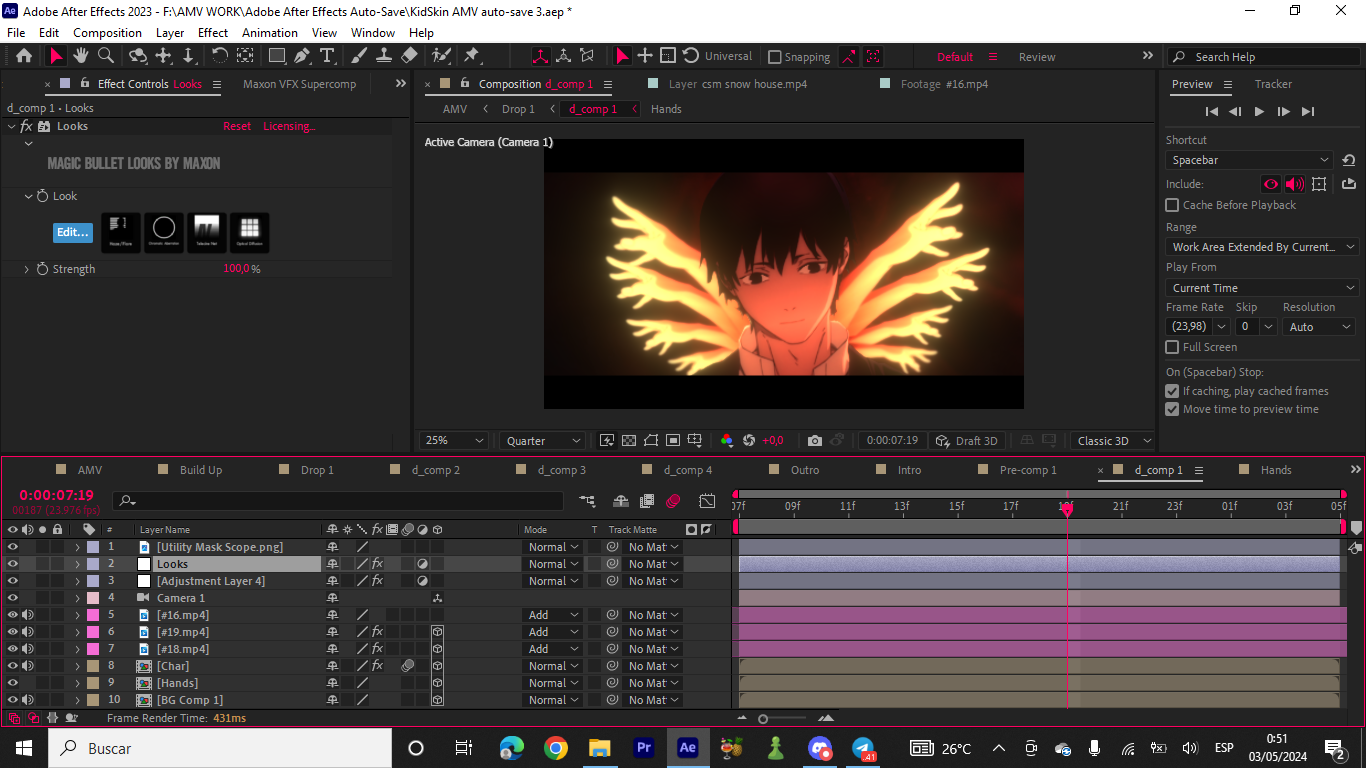Click the Edit... button for Looks

[72, 232]
